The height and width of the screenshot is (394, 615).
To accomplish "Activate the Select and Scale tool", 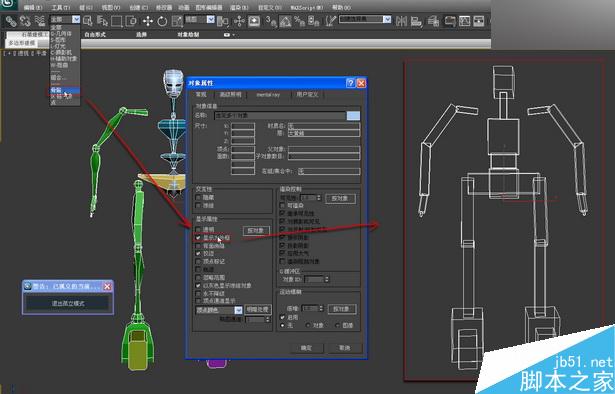I will coord(177,21).
